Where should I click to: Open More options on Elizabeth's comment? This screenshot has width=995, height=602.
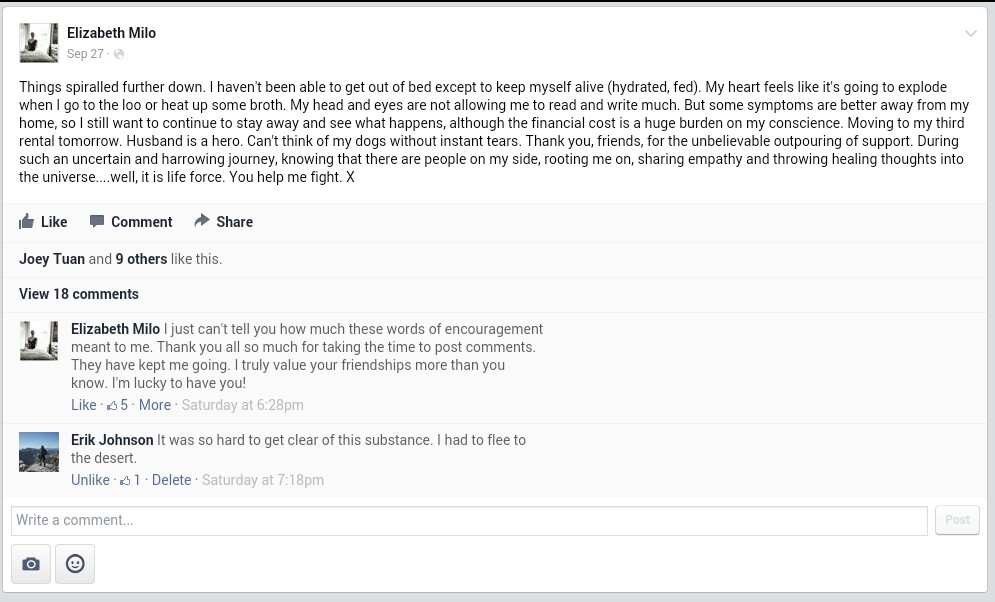pyautogui.click(x=155, y=405)
